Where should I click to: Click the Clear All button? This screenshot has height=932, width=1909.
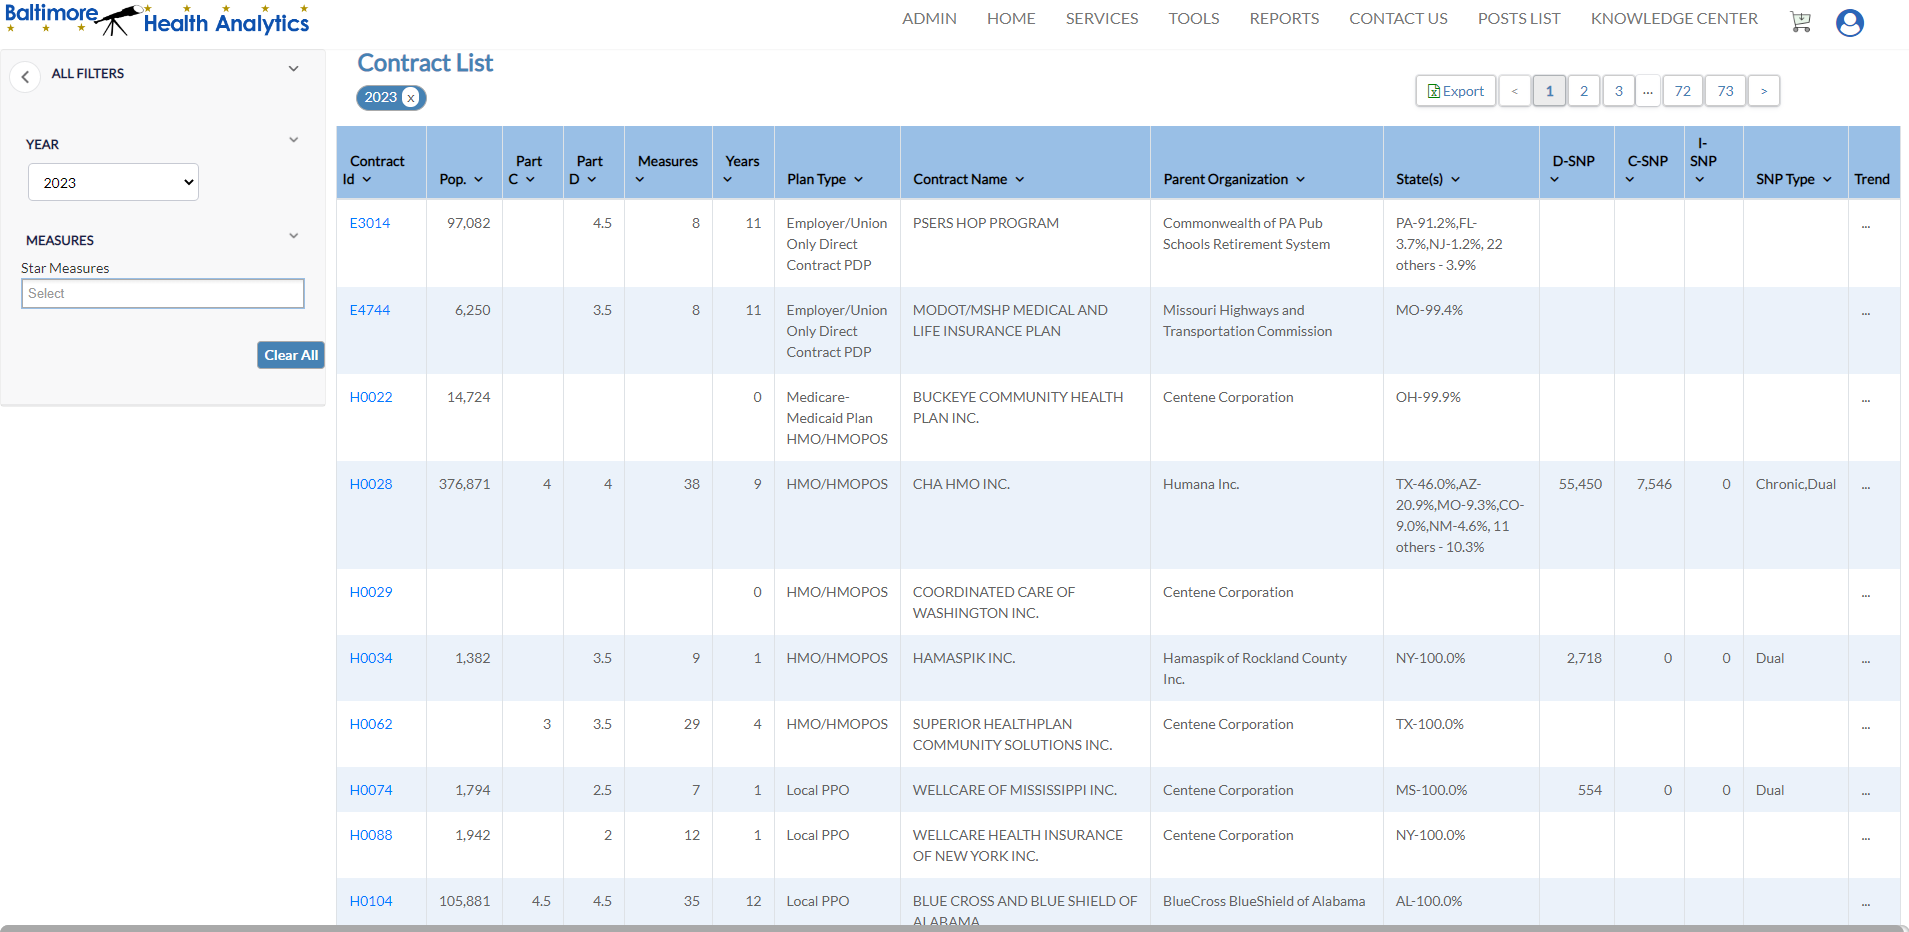coord(291,355)
